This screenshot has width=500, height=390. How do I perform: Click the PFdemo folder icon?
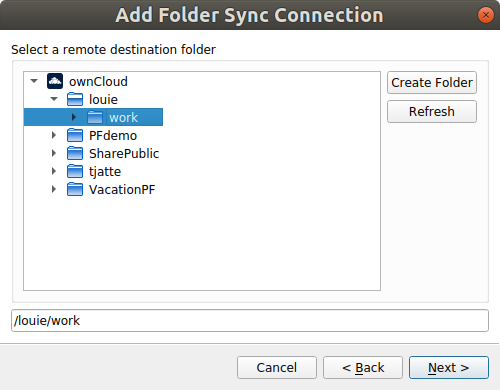coord(75,135)
